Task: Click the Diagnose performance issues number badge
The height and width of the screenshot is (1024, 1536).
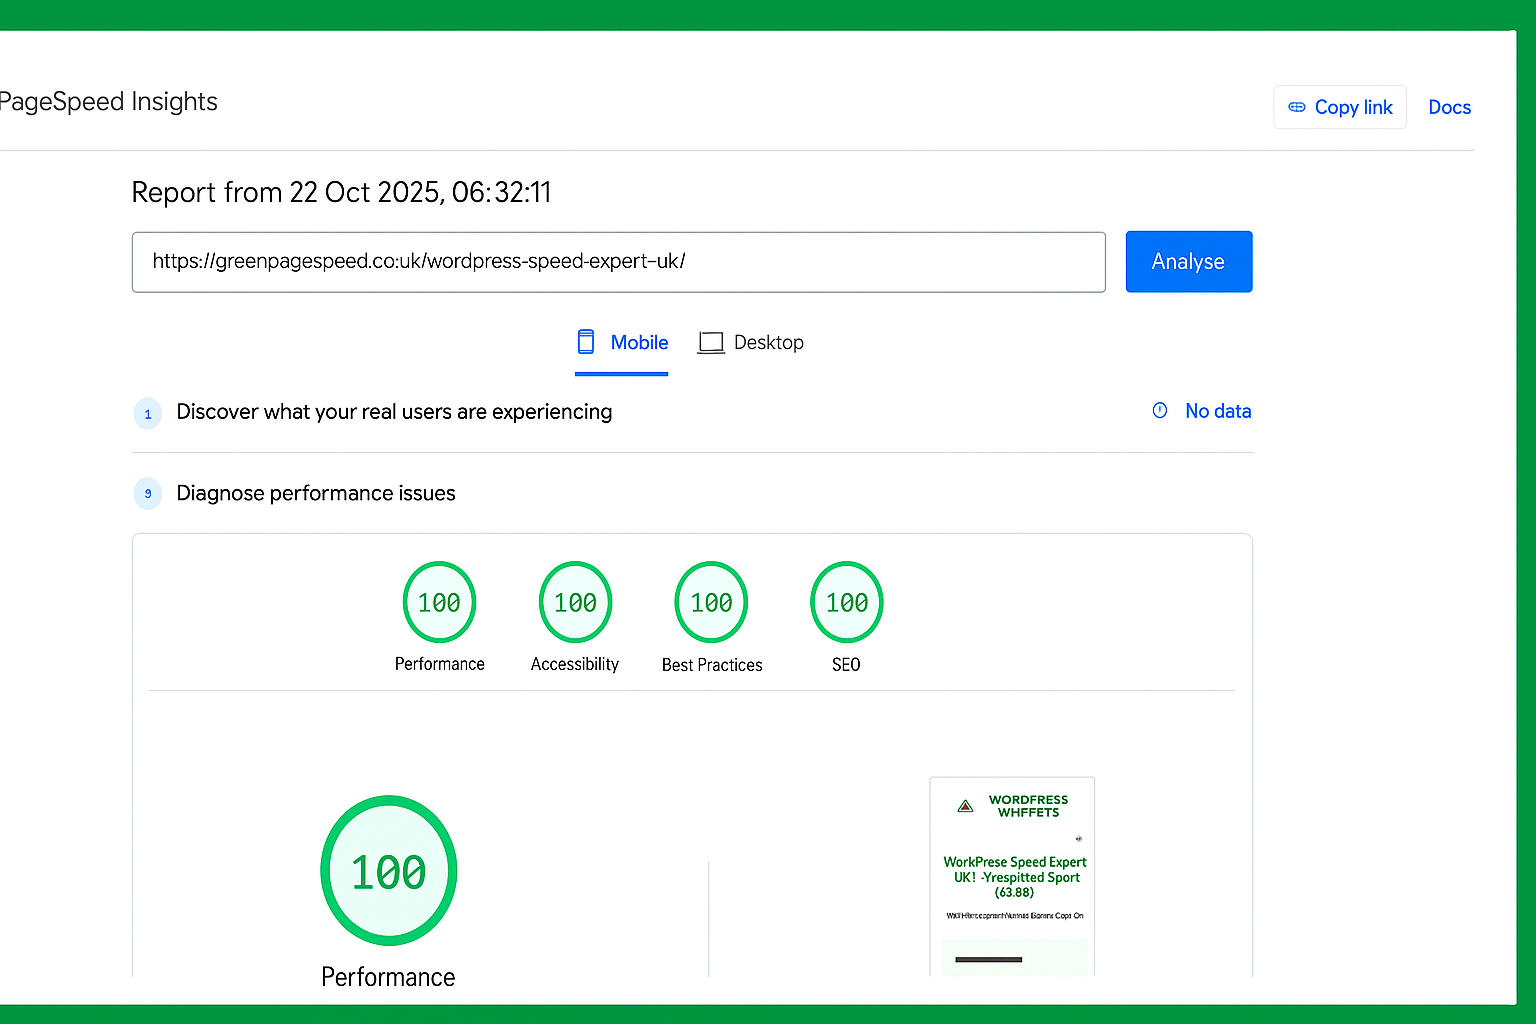Action: coord(148,494)
